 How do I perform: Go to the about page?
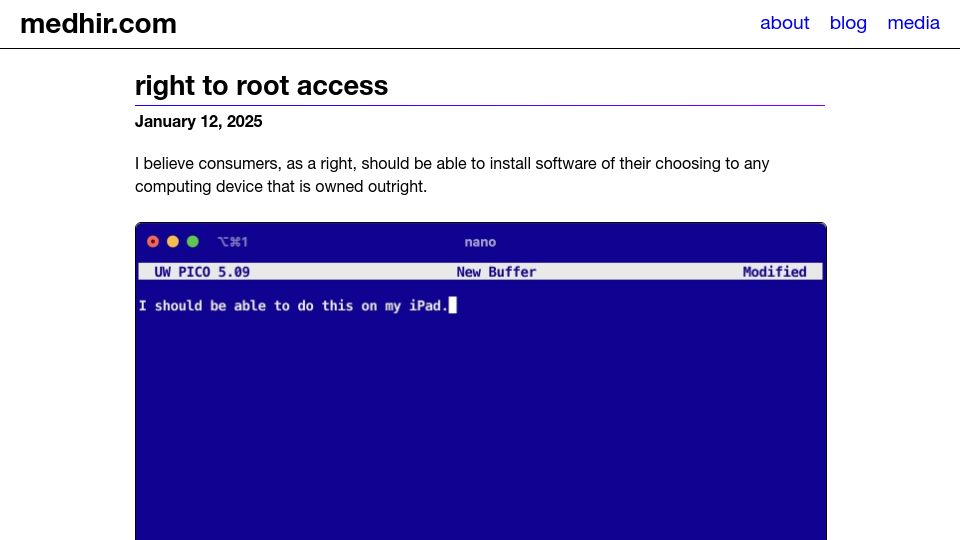784,23
